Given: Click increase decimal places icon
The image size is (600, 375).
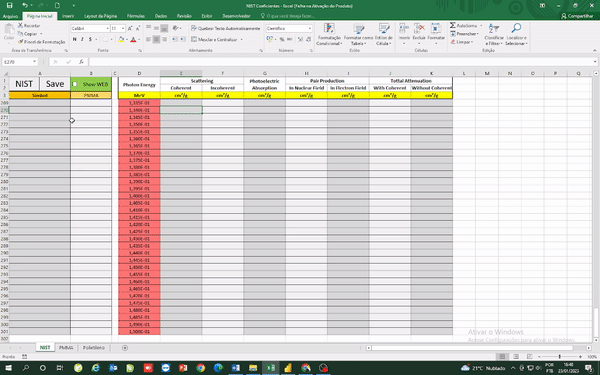Looking at the screenshot, I should [300, 39].
